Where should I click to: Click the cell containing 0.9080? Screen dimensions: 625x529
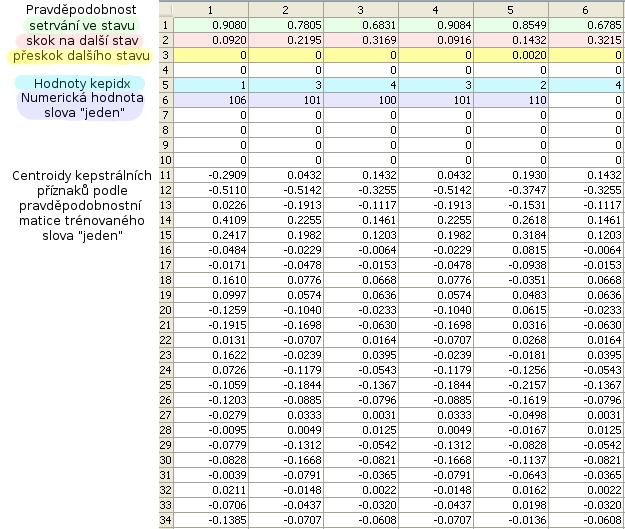tap(211, 26)
